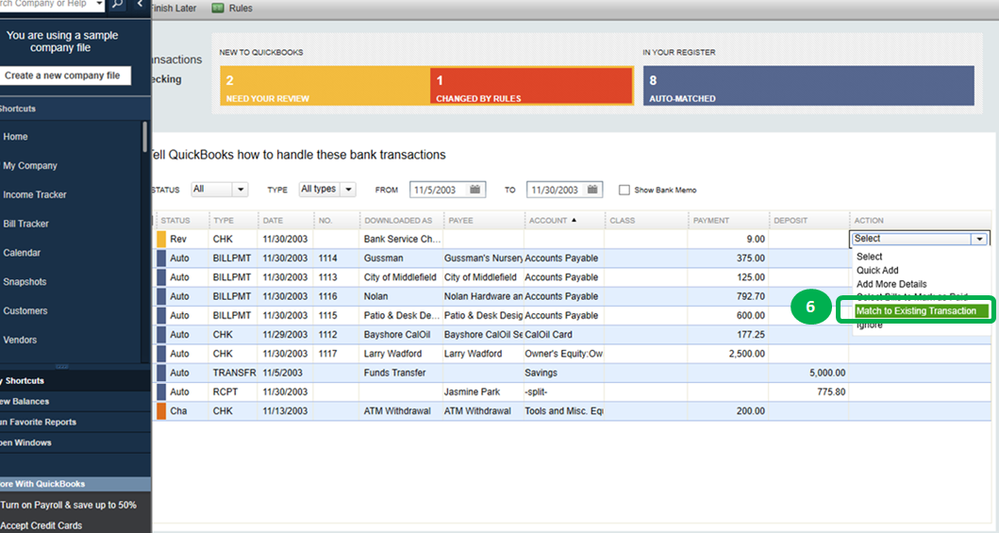Select the Jasmine Park payee cell
This screenshot has height=533, width=999.
(483, 392)
